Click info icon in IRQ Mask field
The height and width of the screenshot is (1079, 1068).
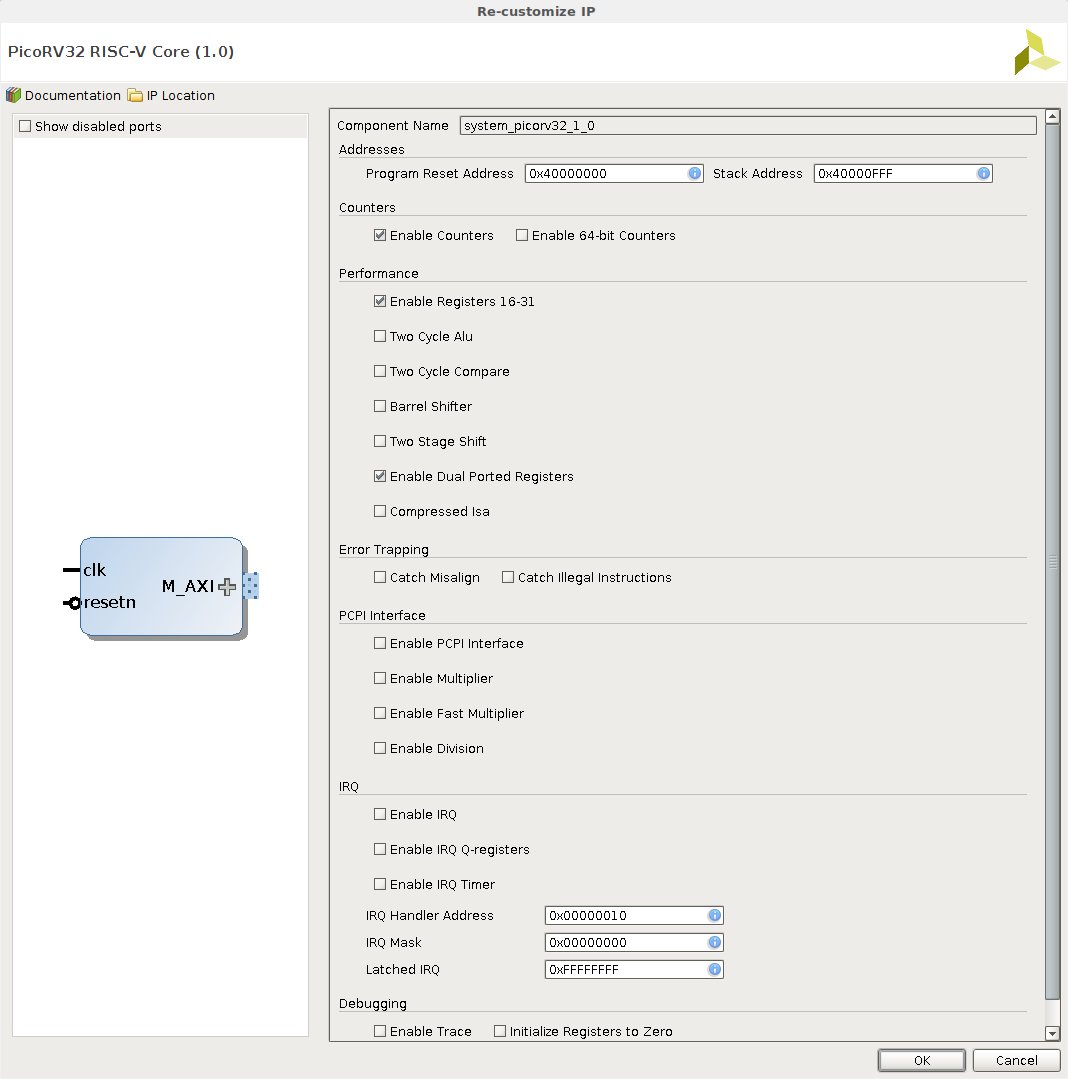714,942
